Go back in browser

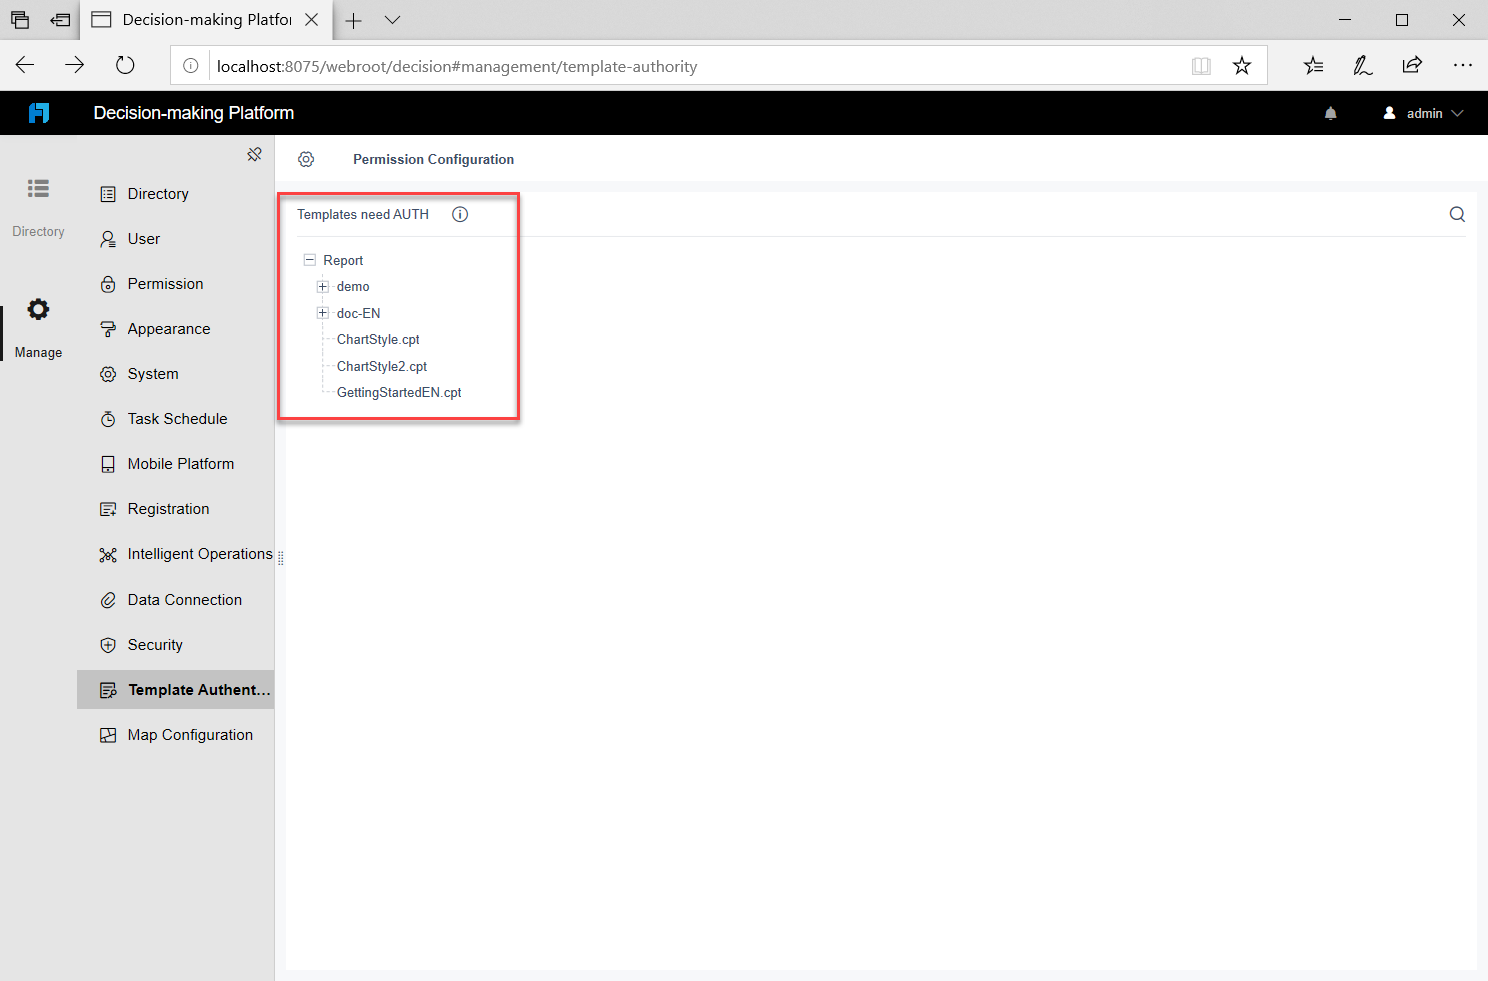[x=25, y=65]
